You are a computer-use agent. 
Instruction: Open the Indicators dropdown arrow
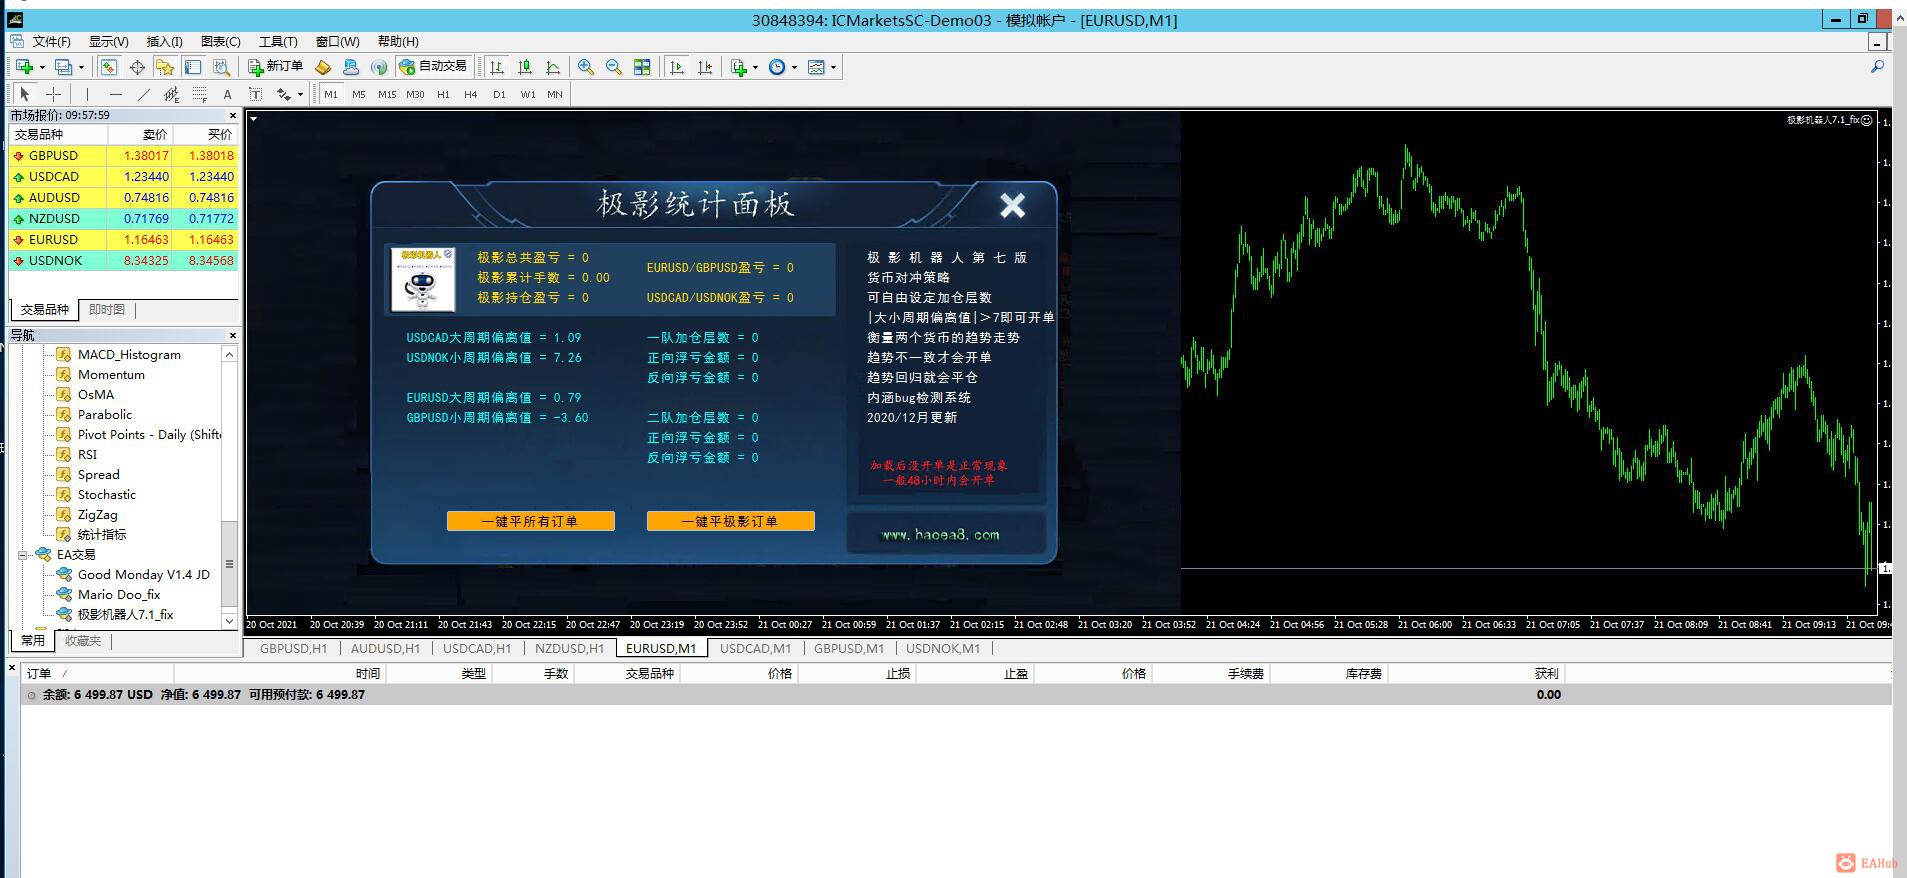[x=755, y=67]
